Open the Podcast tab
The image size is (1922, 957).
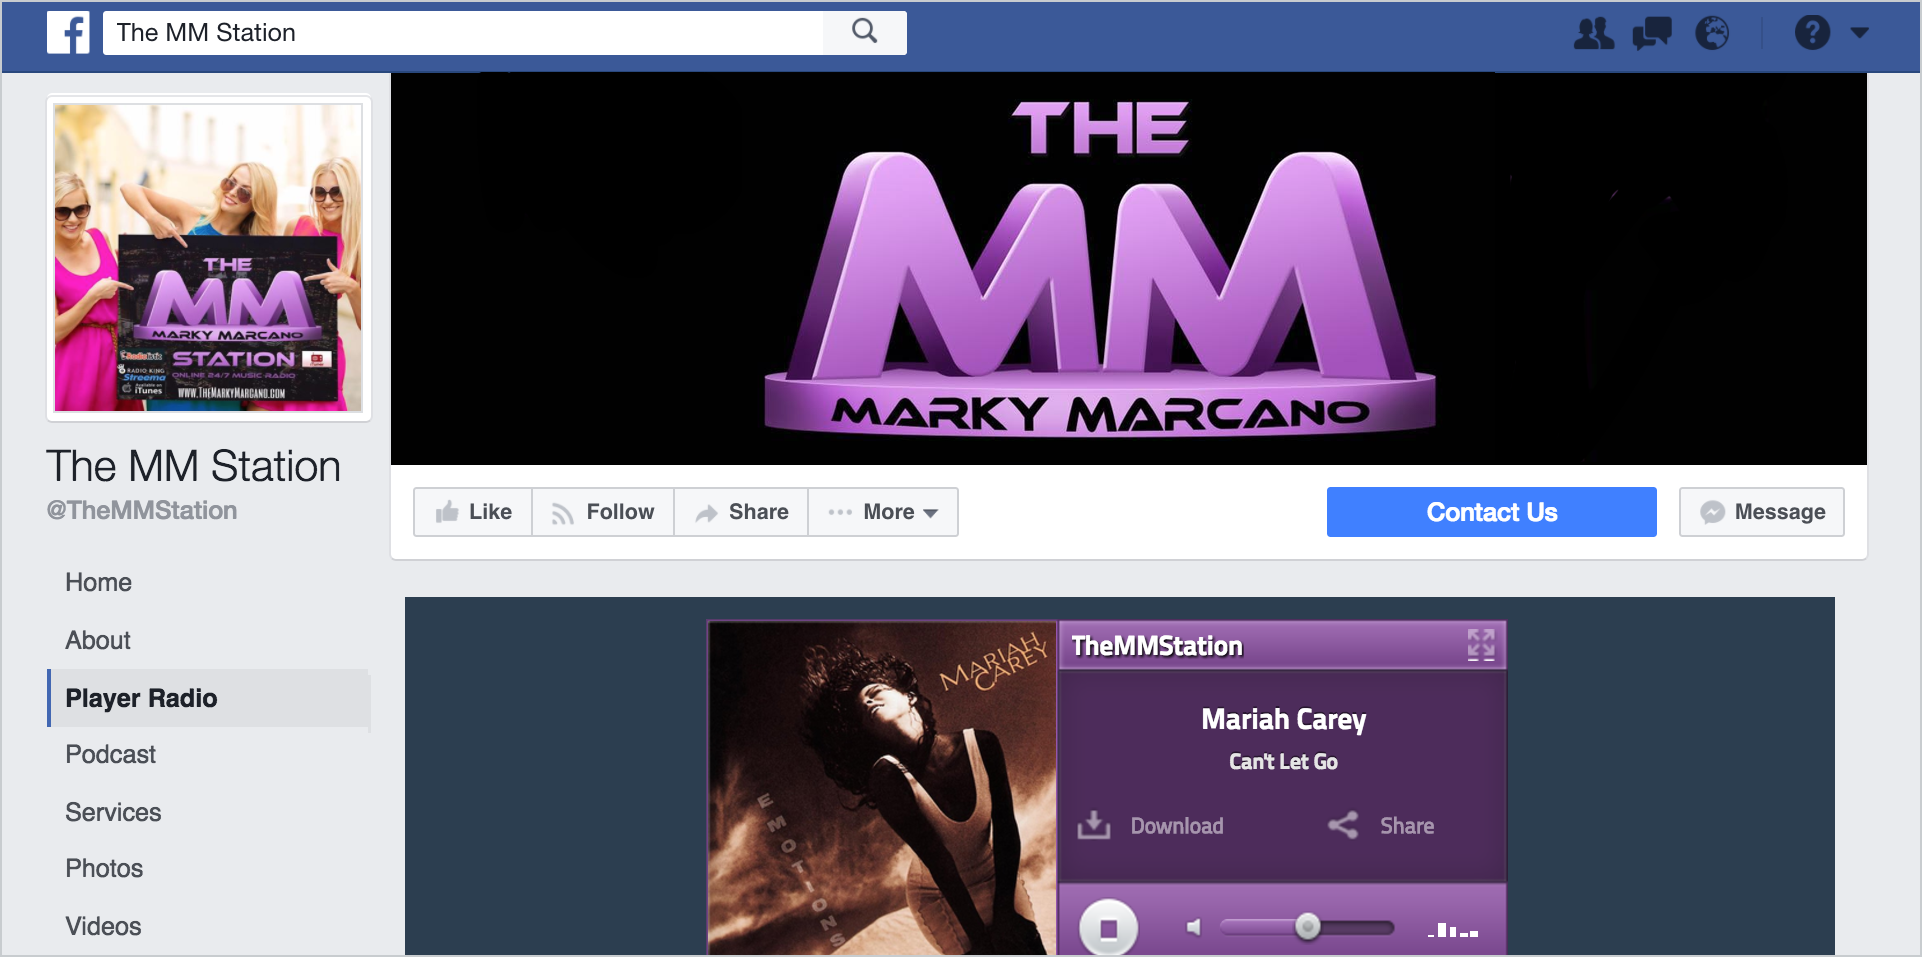[111, 755]
